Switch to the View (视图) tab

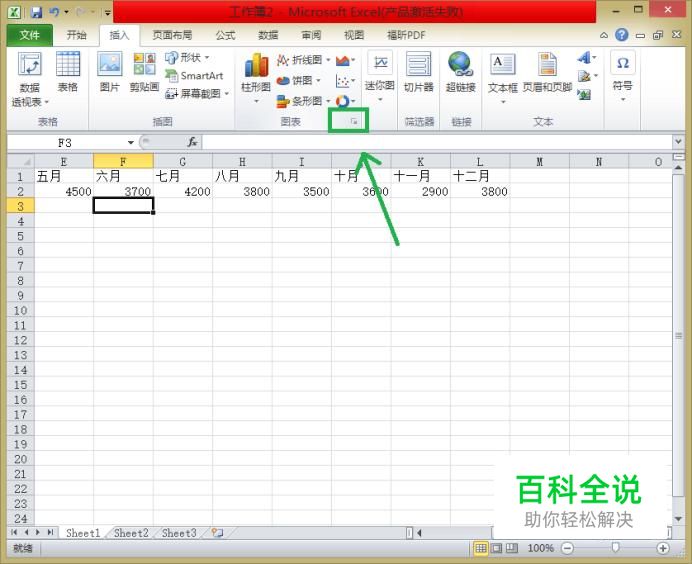tap(354, 35)
